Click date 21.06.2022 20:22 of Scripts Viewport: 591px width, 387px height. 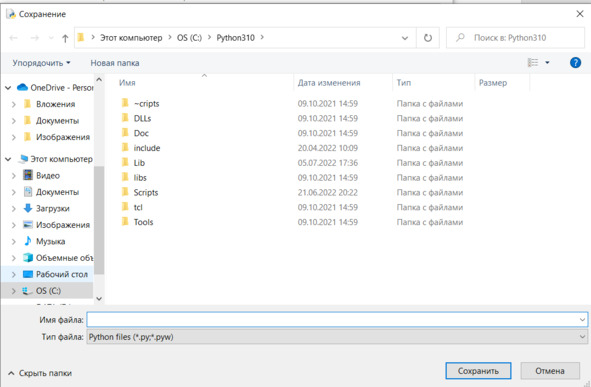pos(328,192)
